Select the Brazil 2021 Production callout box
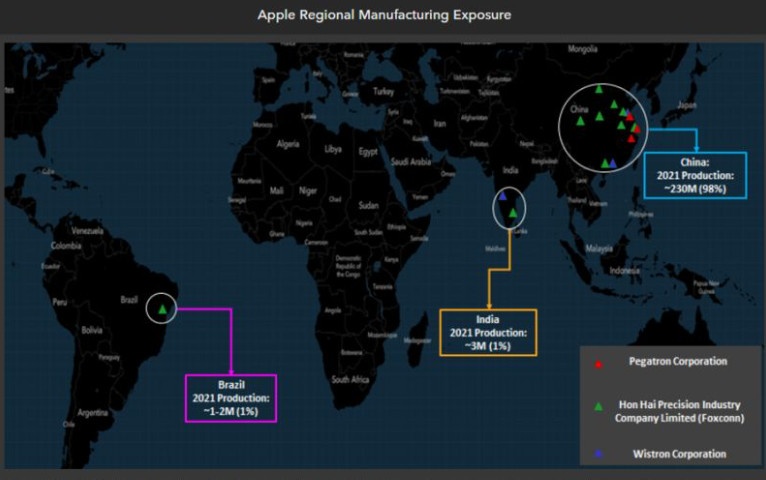 pos(231,397)
